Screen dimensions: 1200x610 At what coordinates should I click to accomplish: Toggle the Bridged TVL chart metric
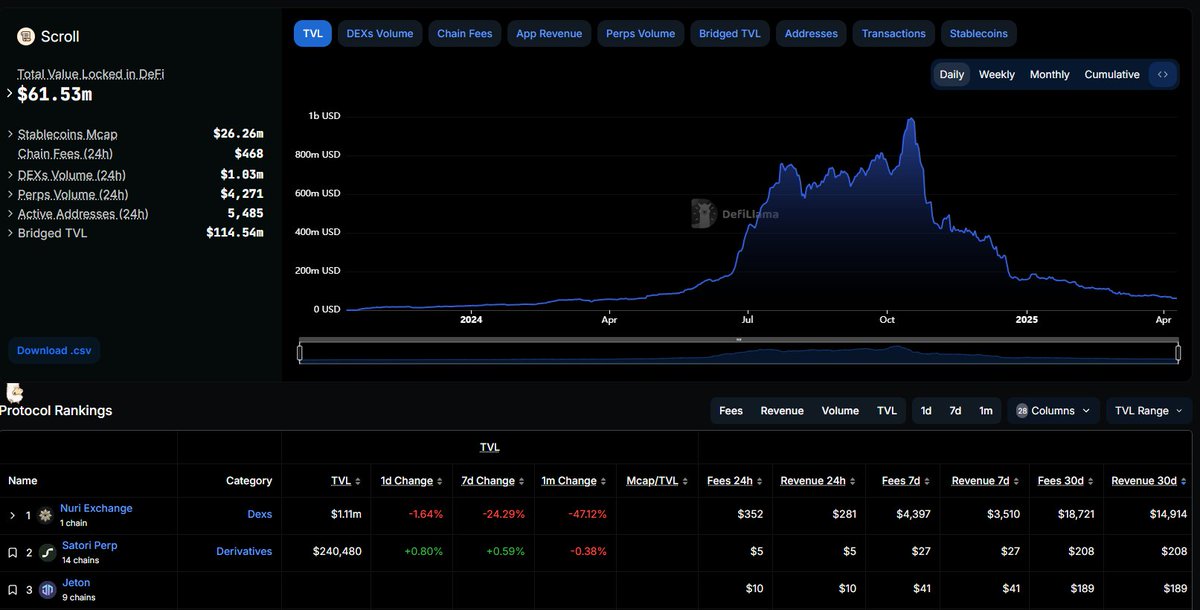[730, 33]
